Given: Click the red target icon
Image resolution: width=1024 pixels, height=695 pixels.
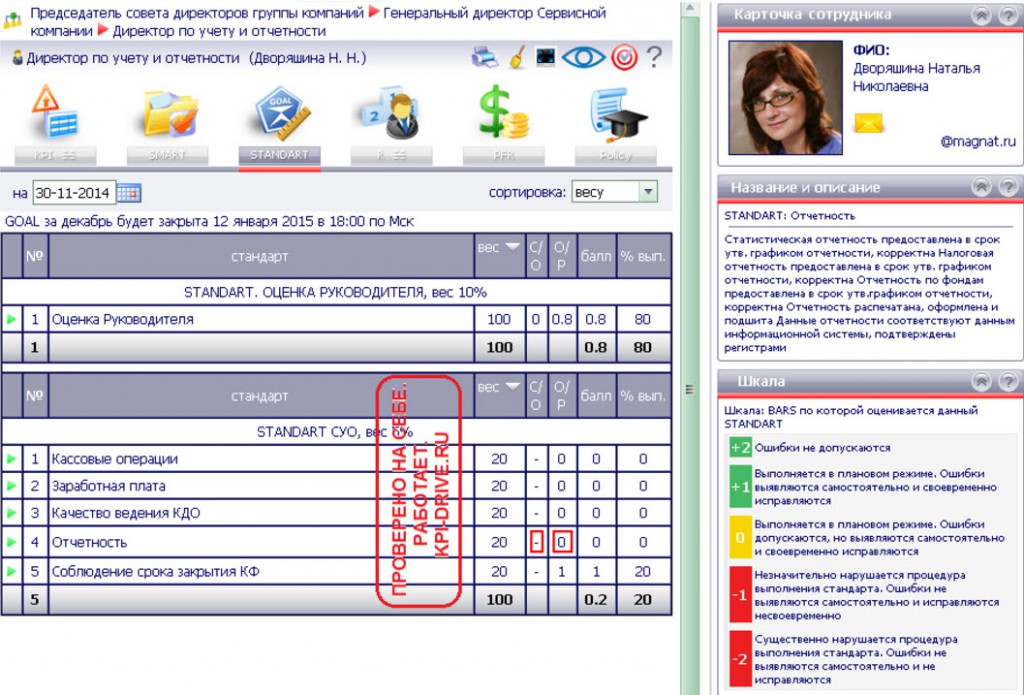Looking at the screenshot, I should [x=624, y=57].
